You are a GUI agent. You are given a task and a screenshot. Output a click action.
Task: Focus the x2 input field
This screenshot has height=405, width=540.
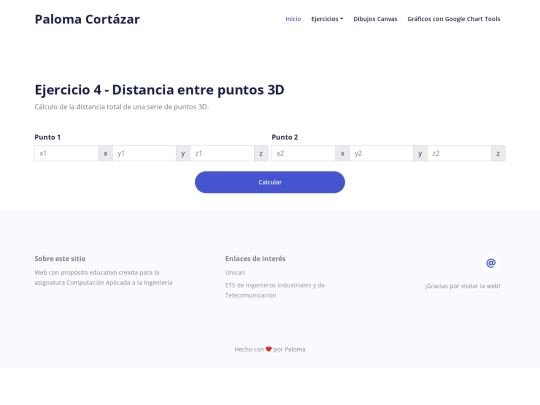303,153
